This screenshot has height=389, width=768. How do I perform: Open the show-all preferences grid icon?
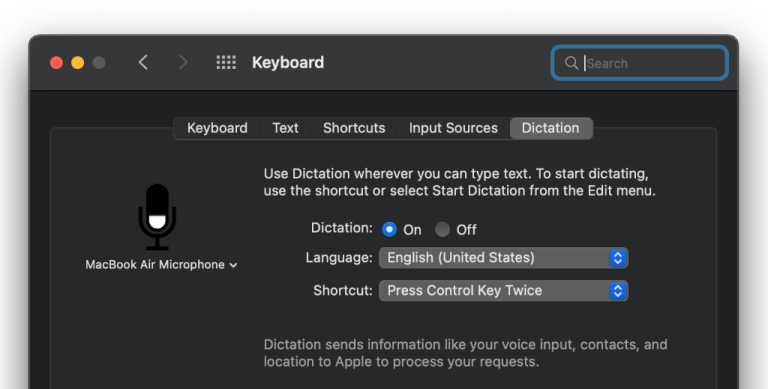[226, 62]
